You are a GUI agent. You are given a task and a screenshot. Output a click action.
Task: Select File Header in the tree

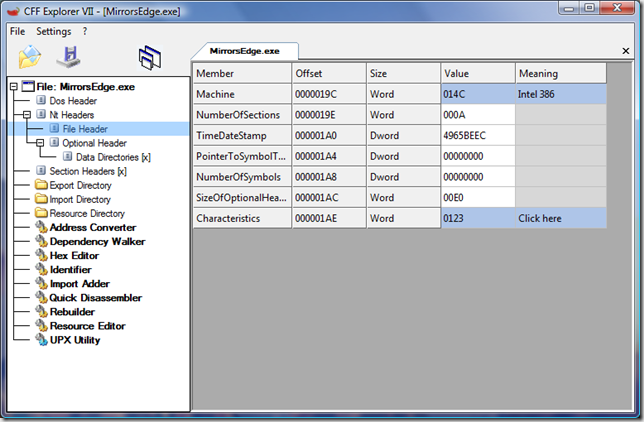coord(85,129)
